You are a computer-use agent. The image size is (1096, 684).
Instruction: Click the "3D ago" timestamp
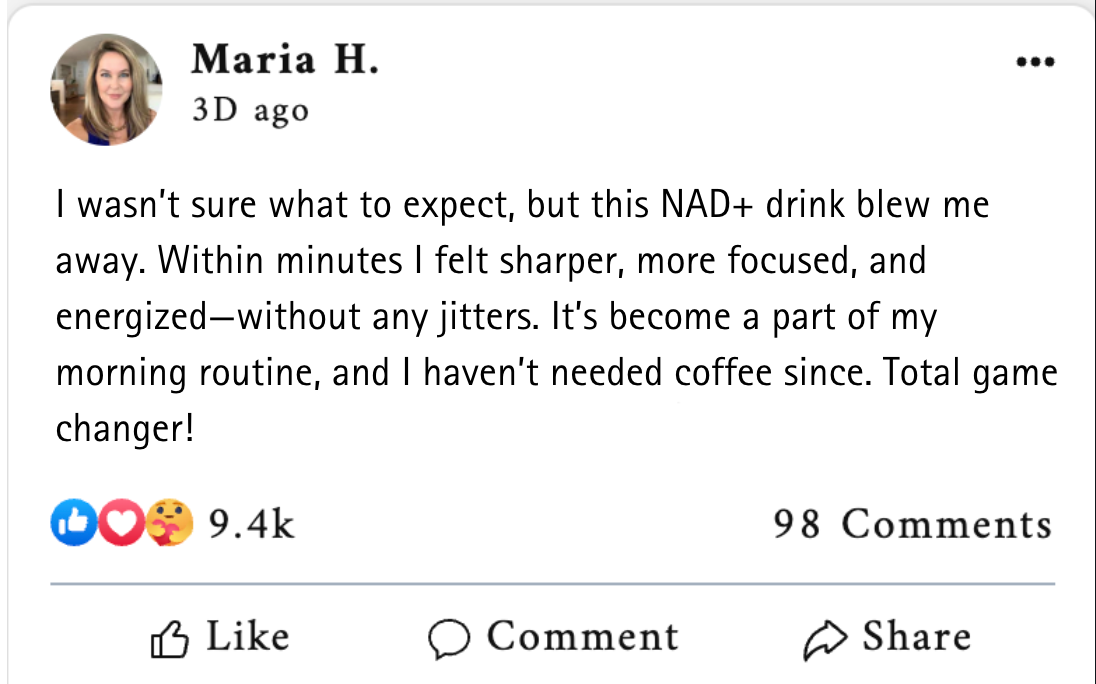250,110
